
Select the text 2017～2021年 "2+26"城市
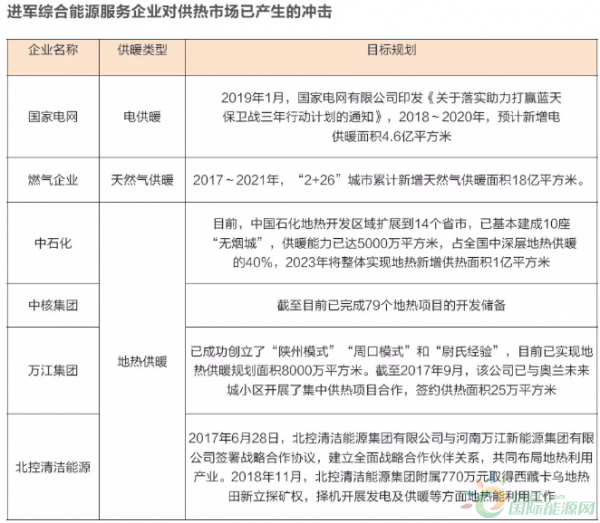(389, 180)
